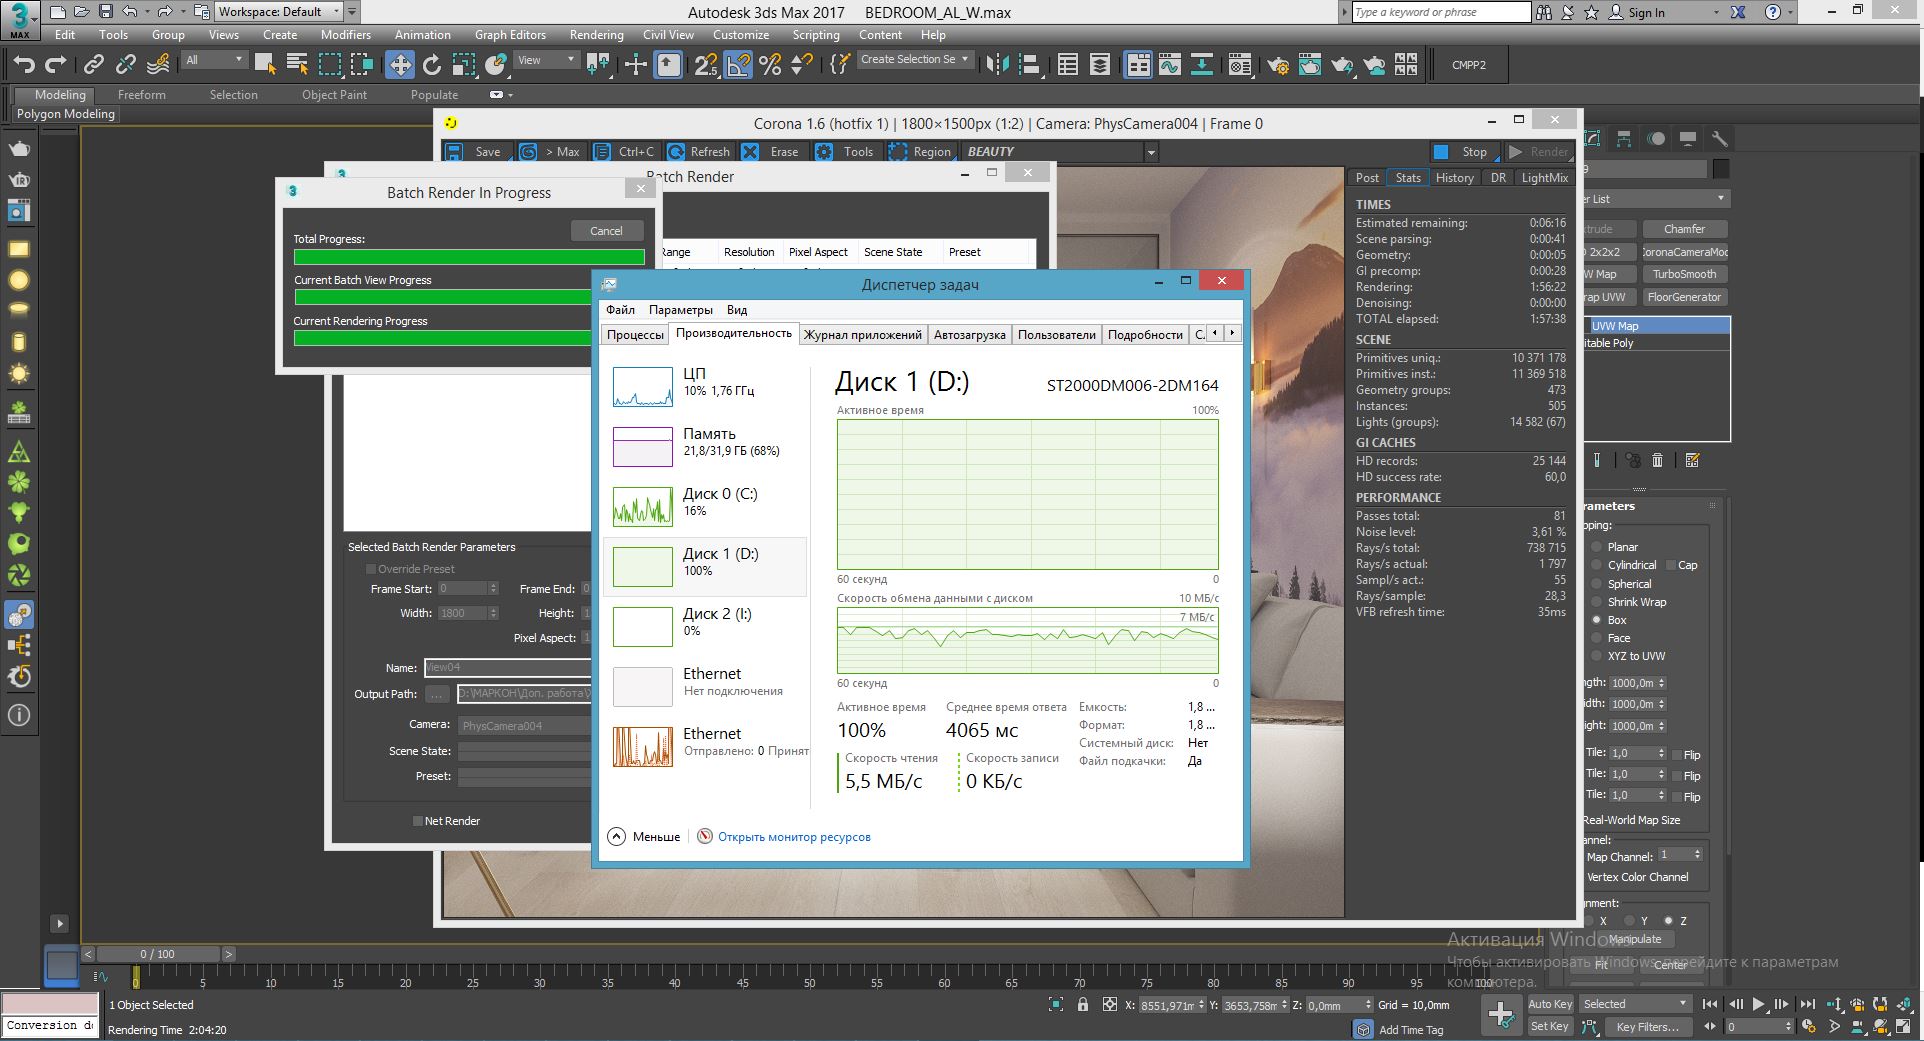1924x1041 pixels.
Task: Select the XYZ to UVW radio button
Action: click(x=1597, y=656)
